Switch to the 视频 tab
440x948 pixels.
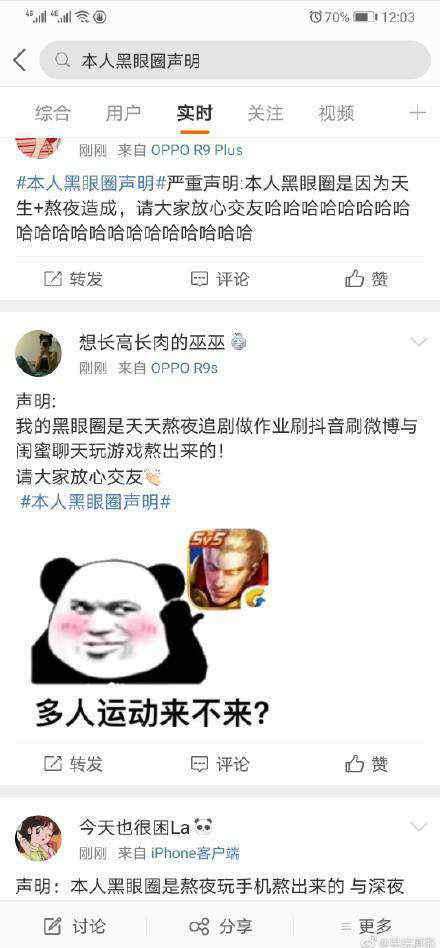[336, 113]
